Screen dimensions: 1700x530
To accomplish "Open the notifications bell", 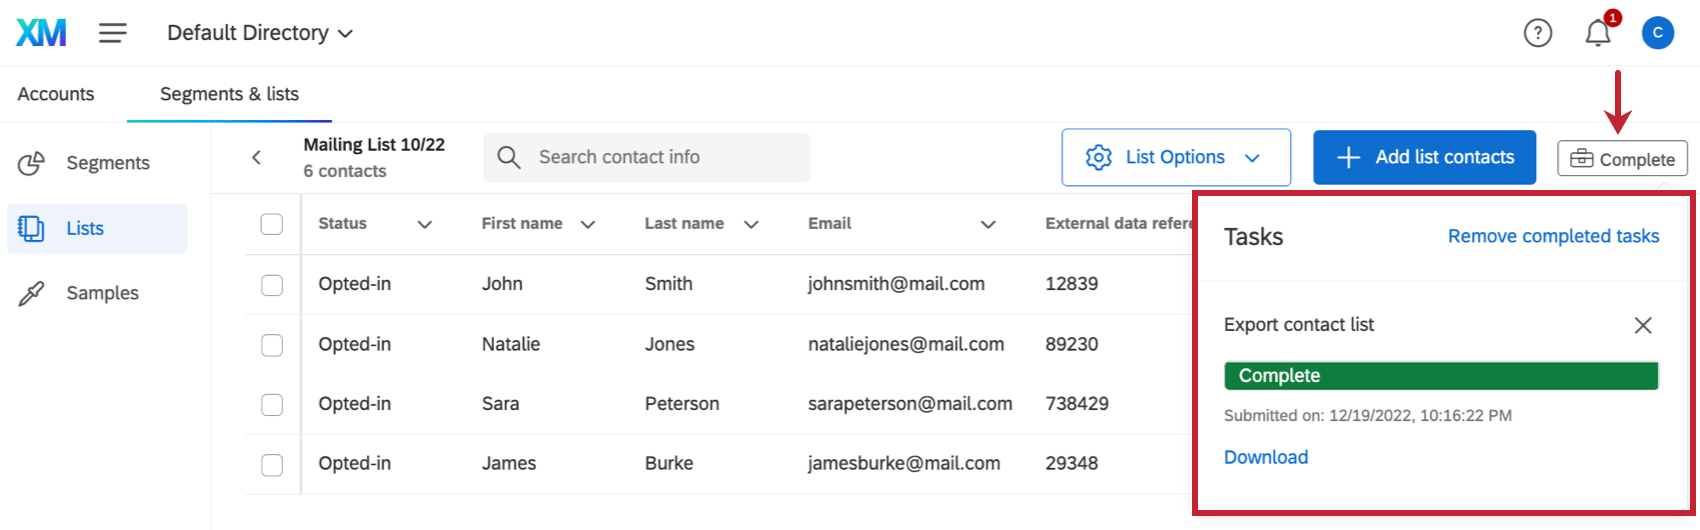I will tap(1598, 33).
